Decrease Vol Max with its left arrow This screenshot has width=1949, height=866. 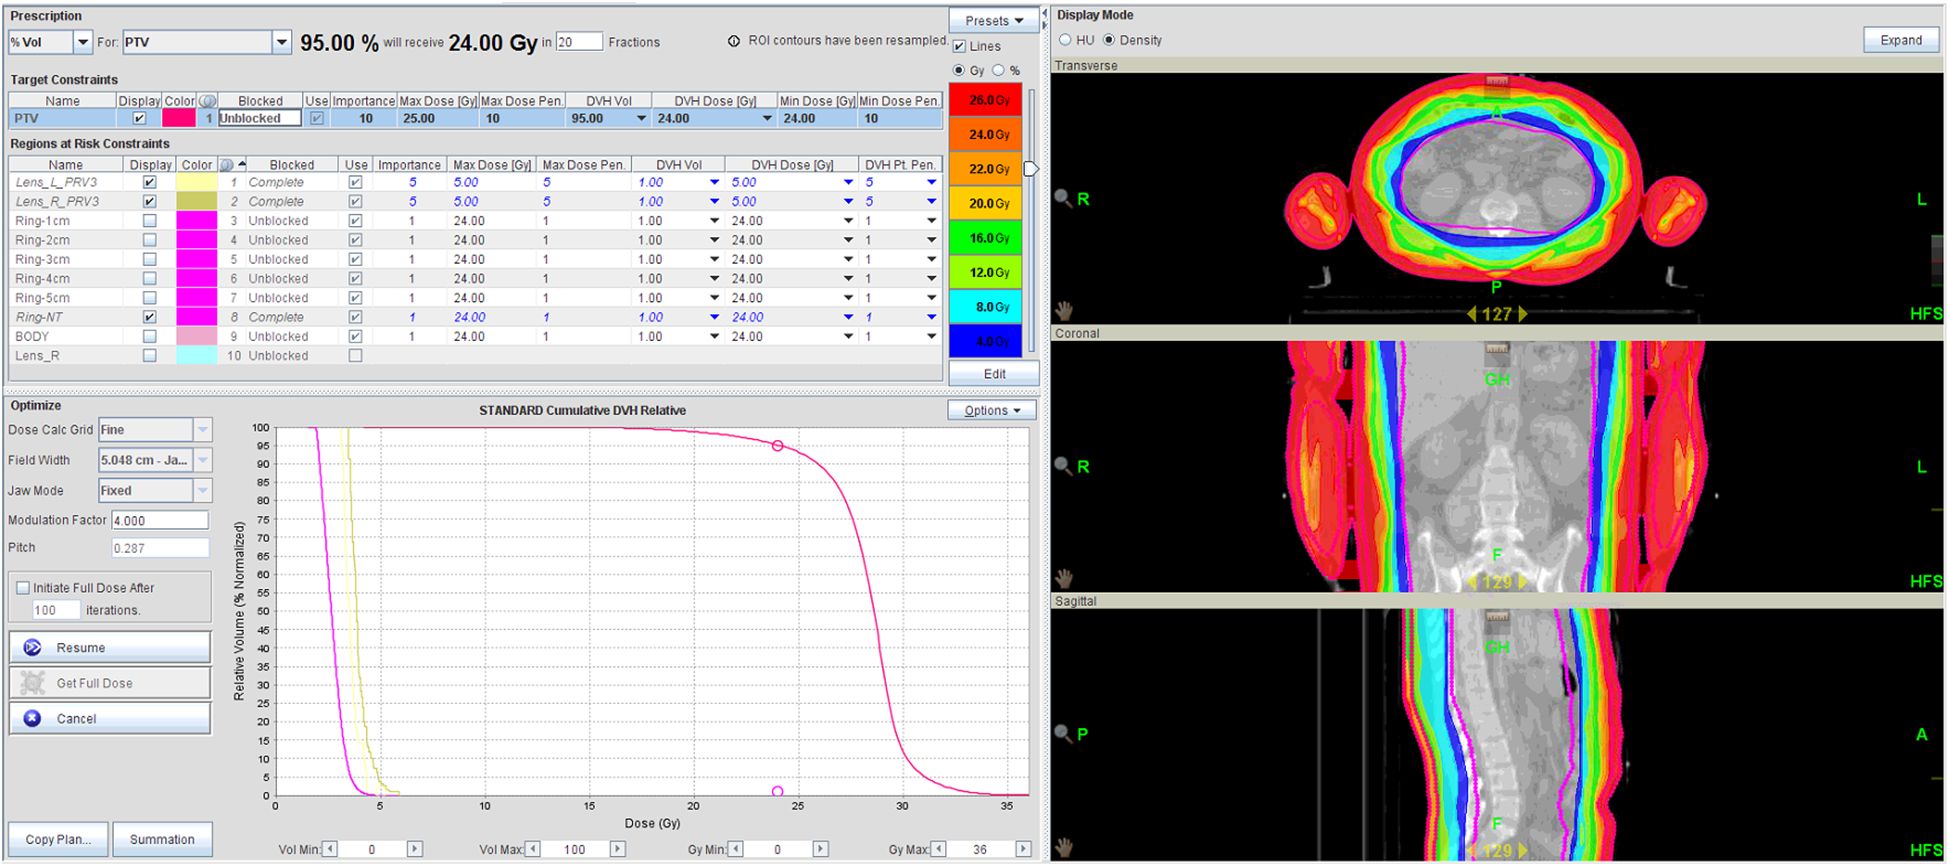(533, 849)
